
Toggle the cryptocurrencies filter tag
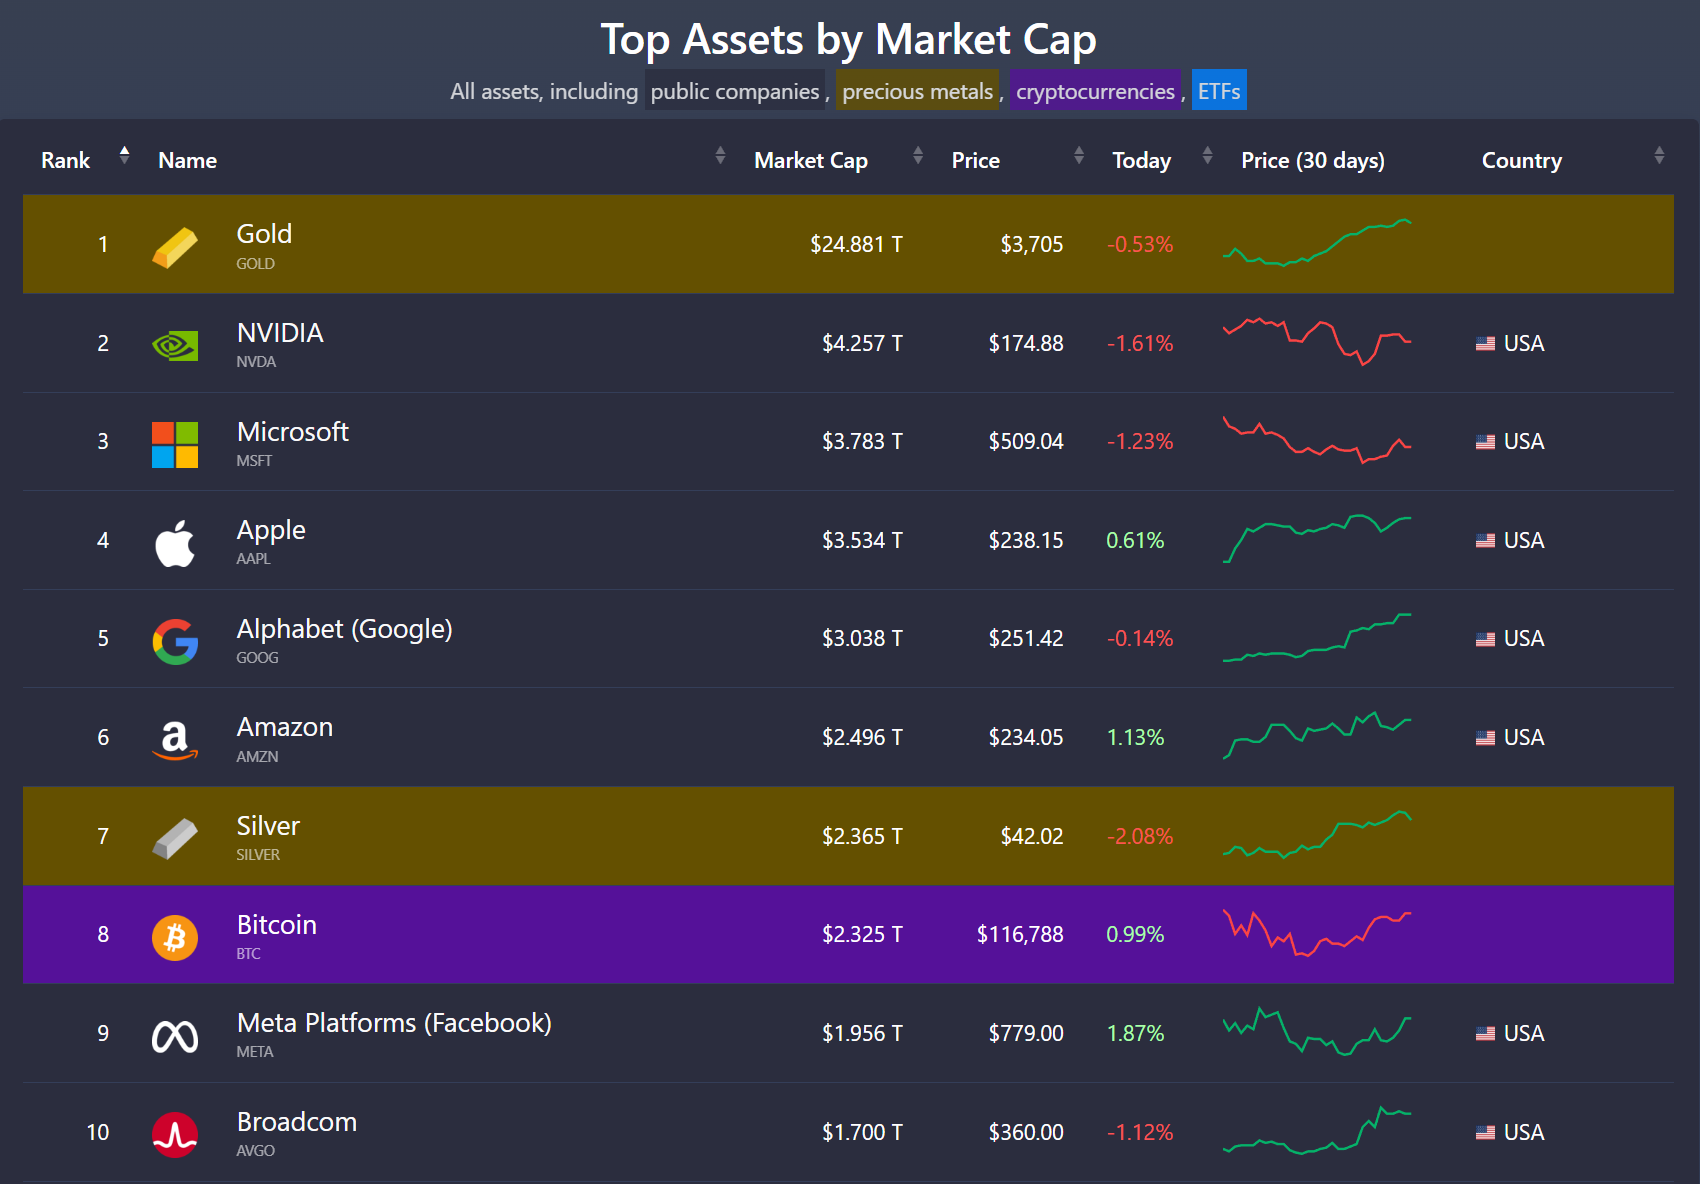[1095, 91]
